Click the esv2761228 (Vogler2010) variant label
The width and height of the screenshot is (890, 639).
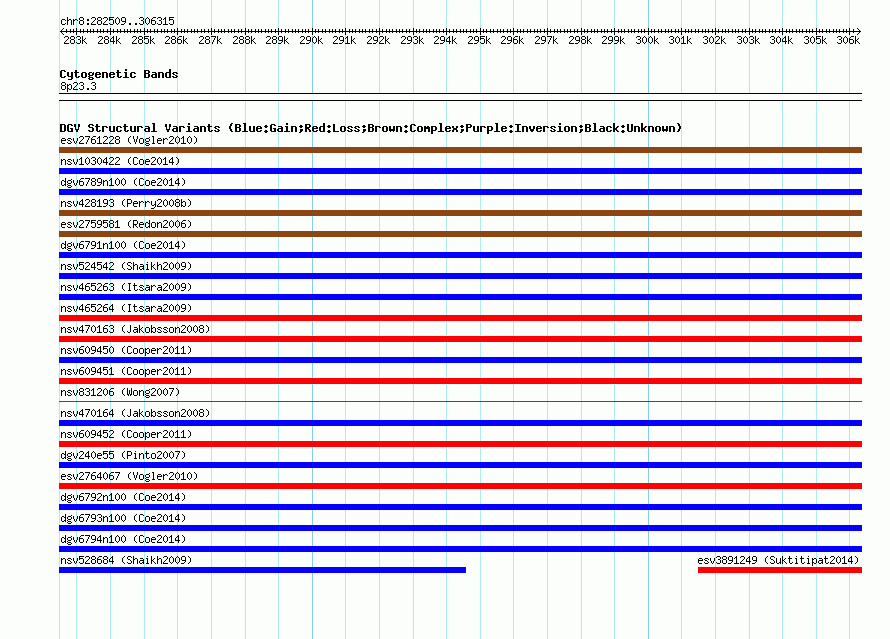click(x=128, y=140)
